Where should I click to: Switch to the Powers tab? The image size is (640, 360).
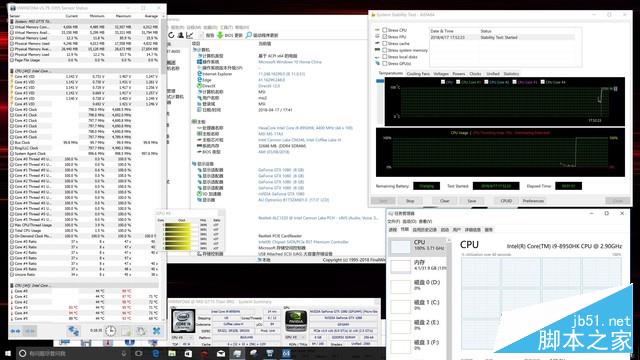[459, 74]
